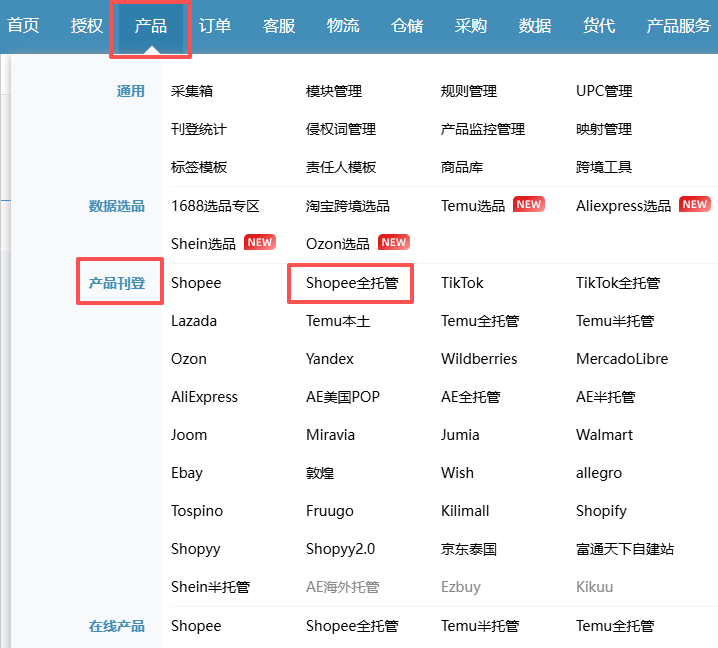The image size is (718, 648).
Task: Open Shein选品 entry
Action: 203,244
